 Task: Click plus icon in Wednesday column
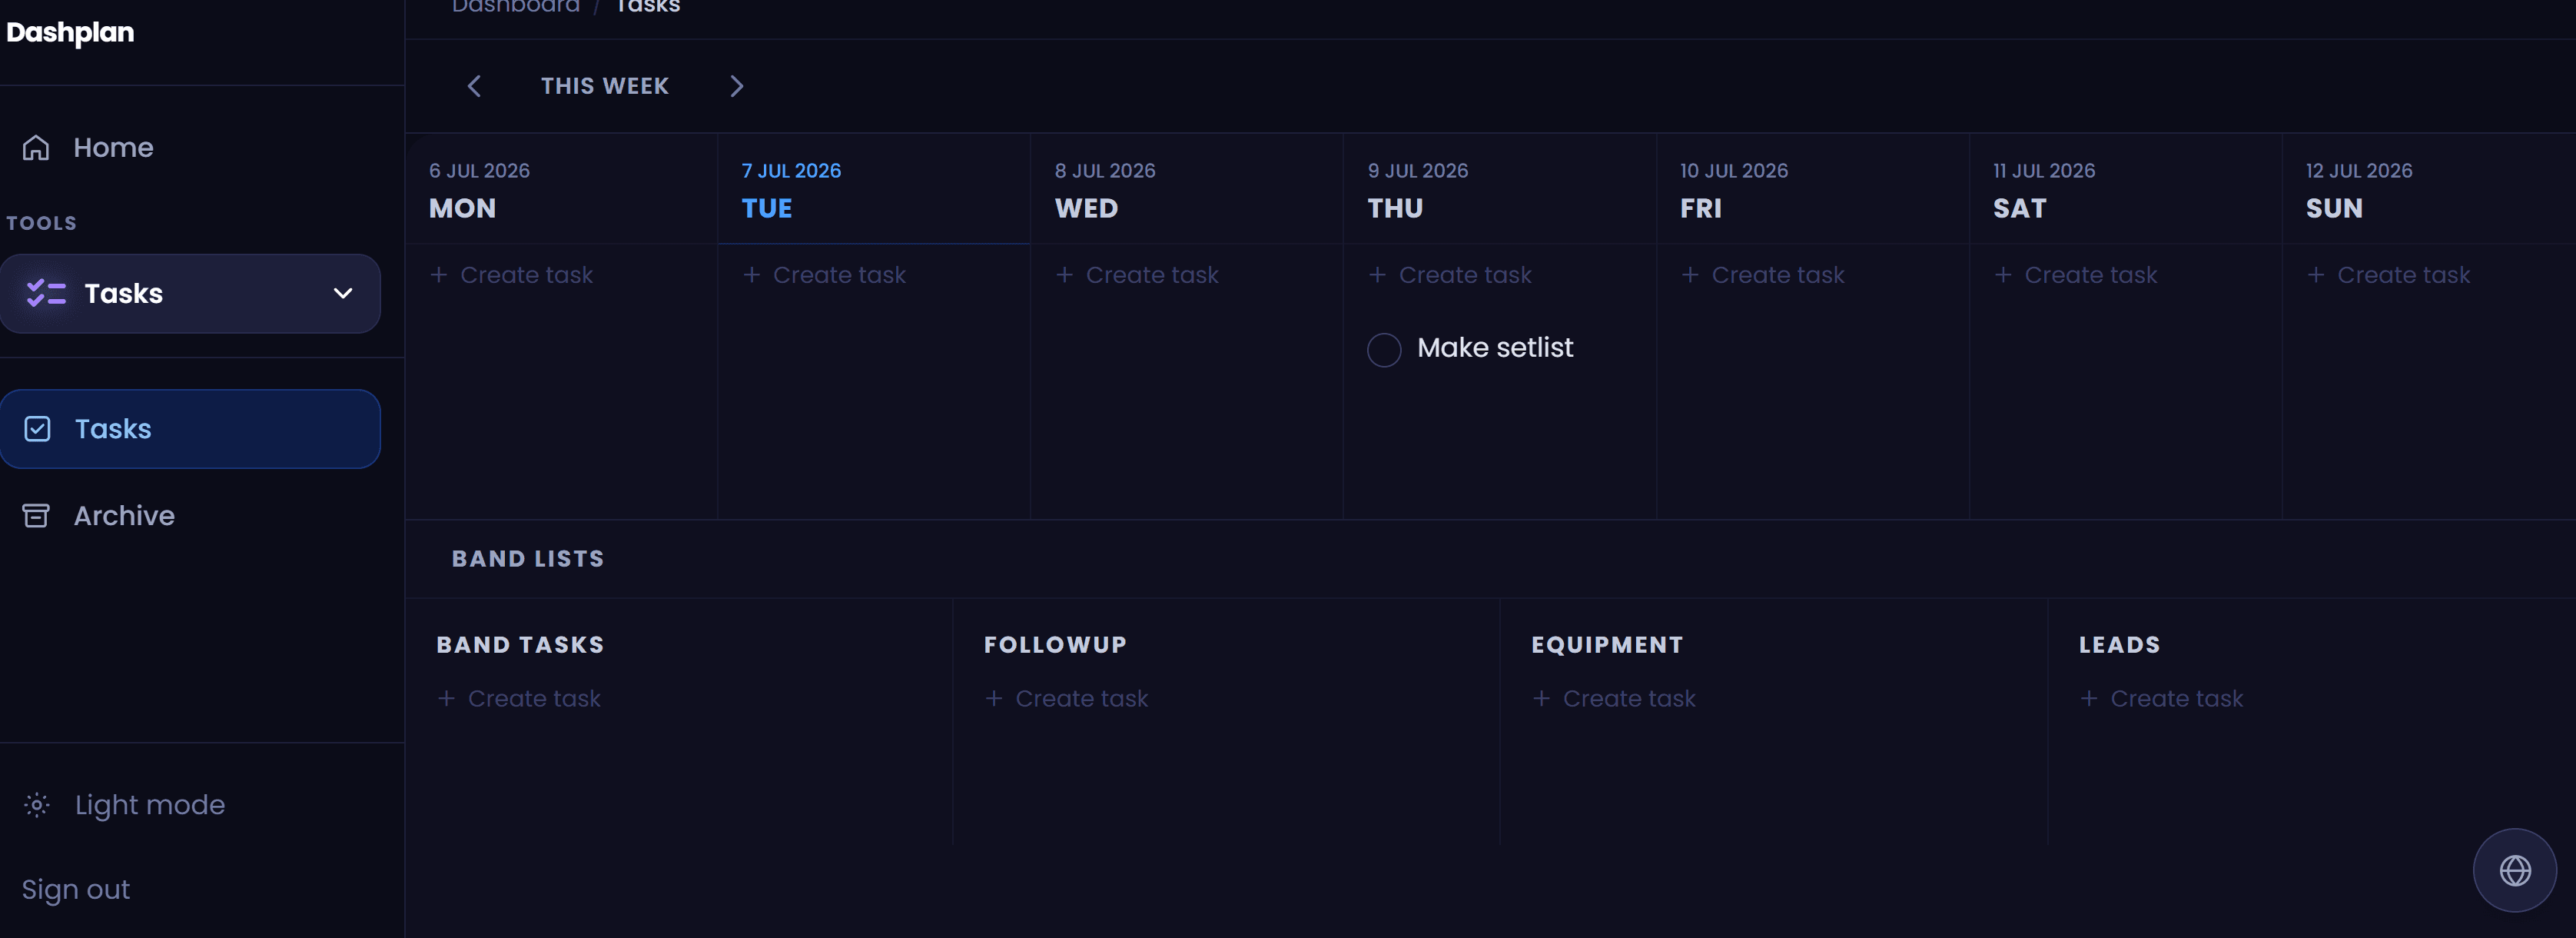[1064, 274]
